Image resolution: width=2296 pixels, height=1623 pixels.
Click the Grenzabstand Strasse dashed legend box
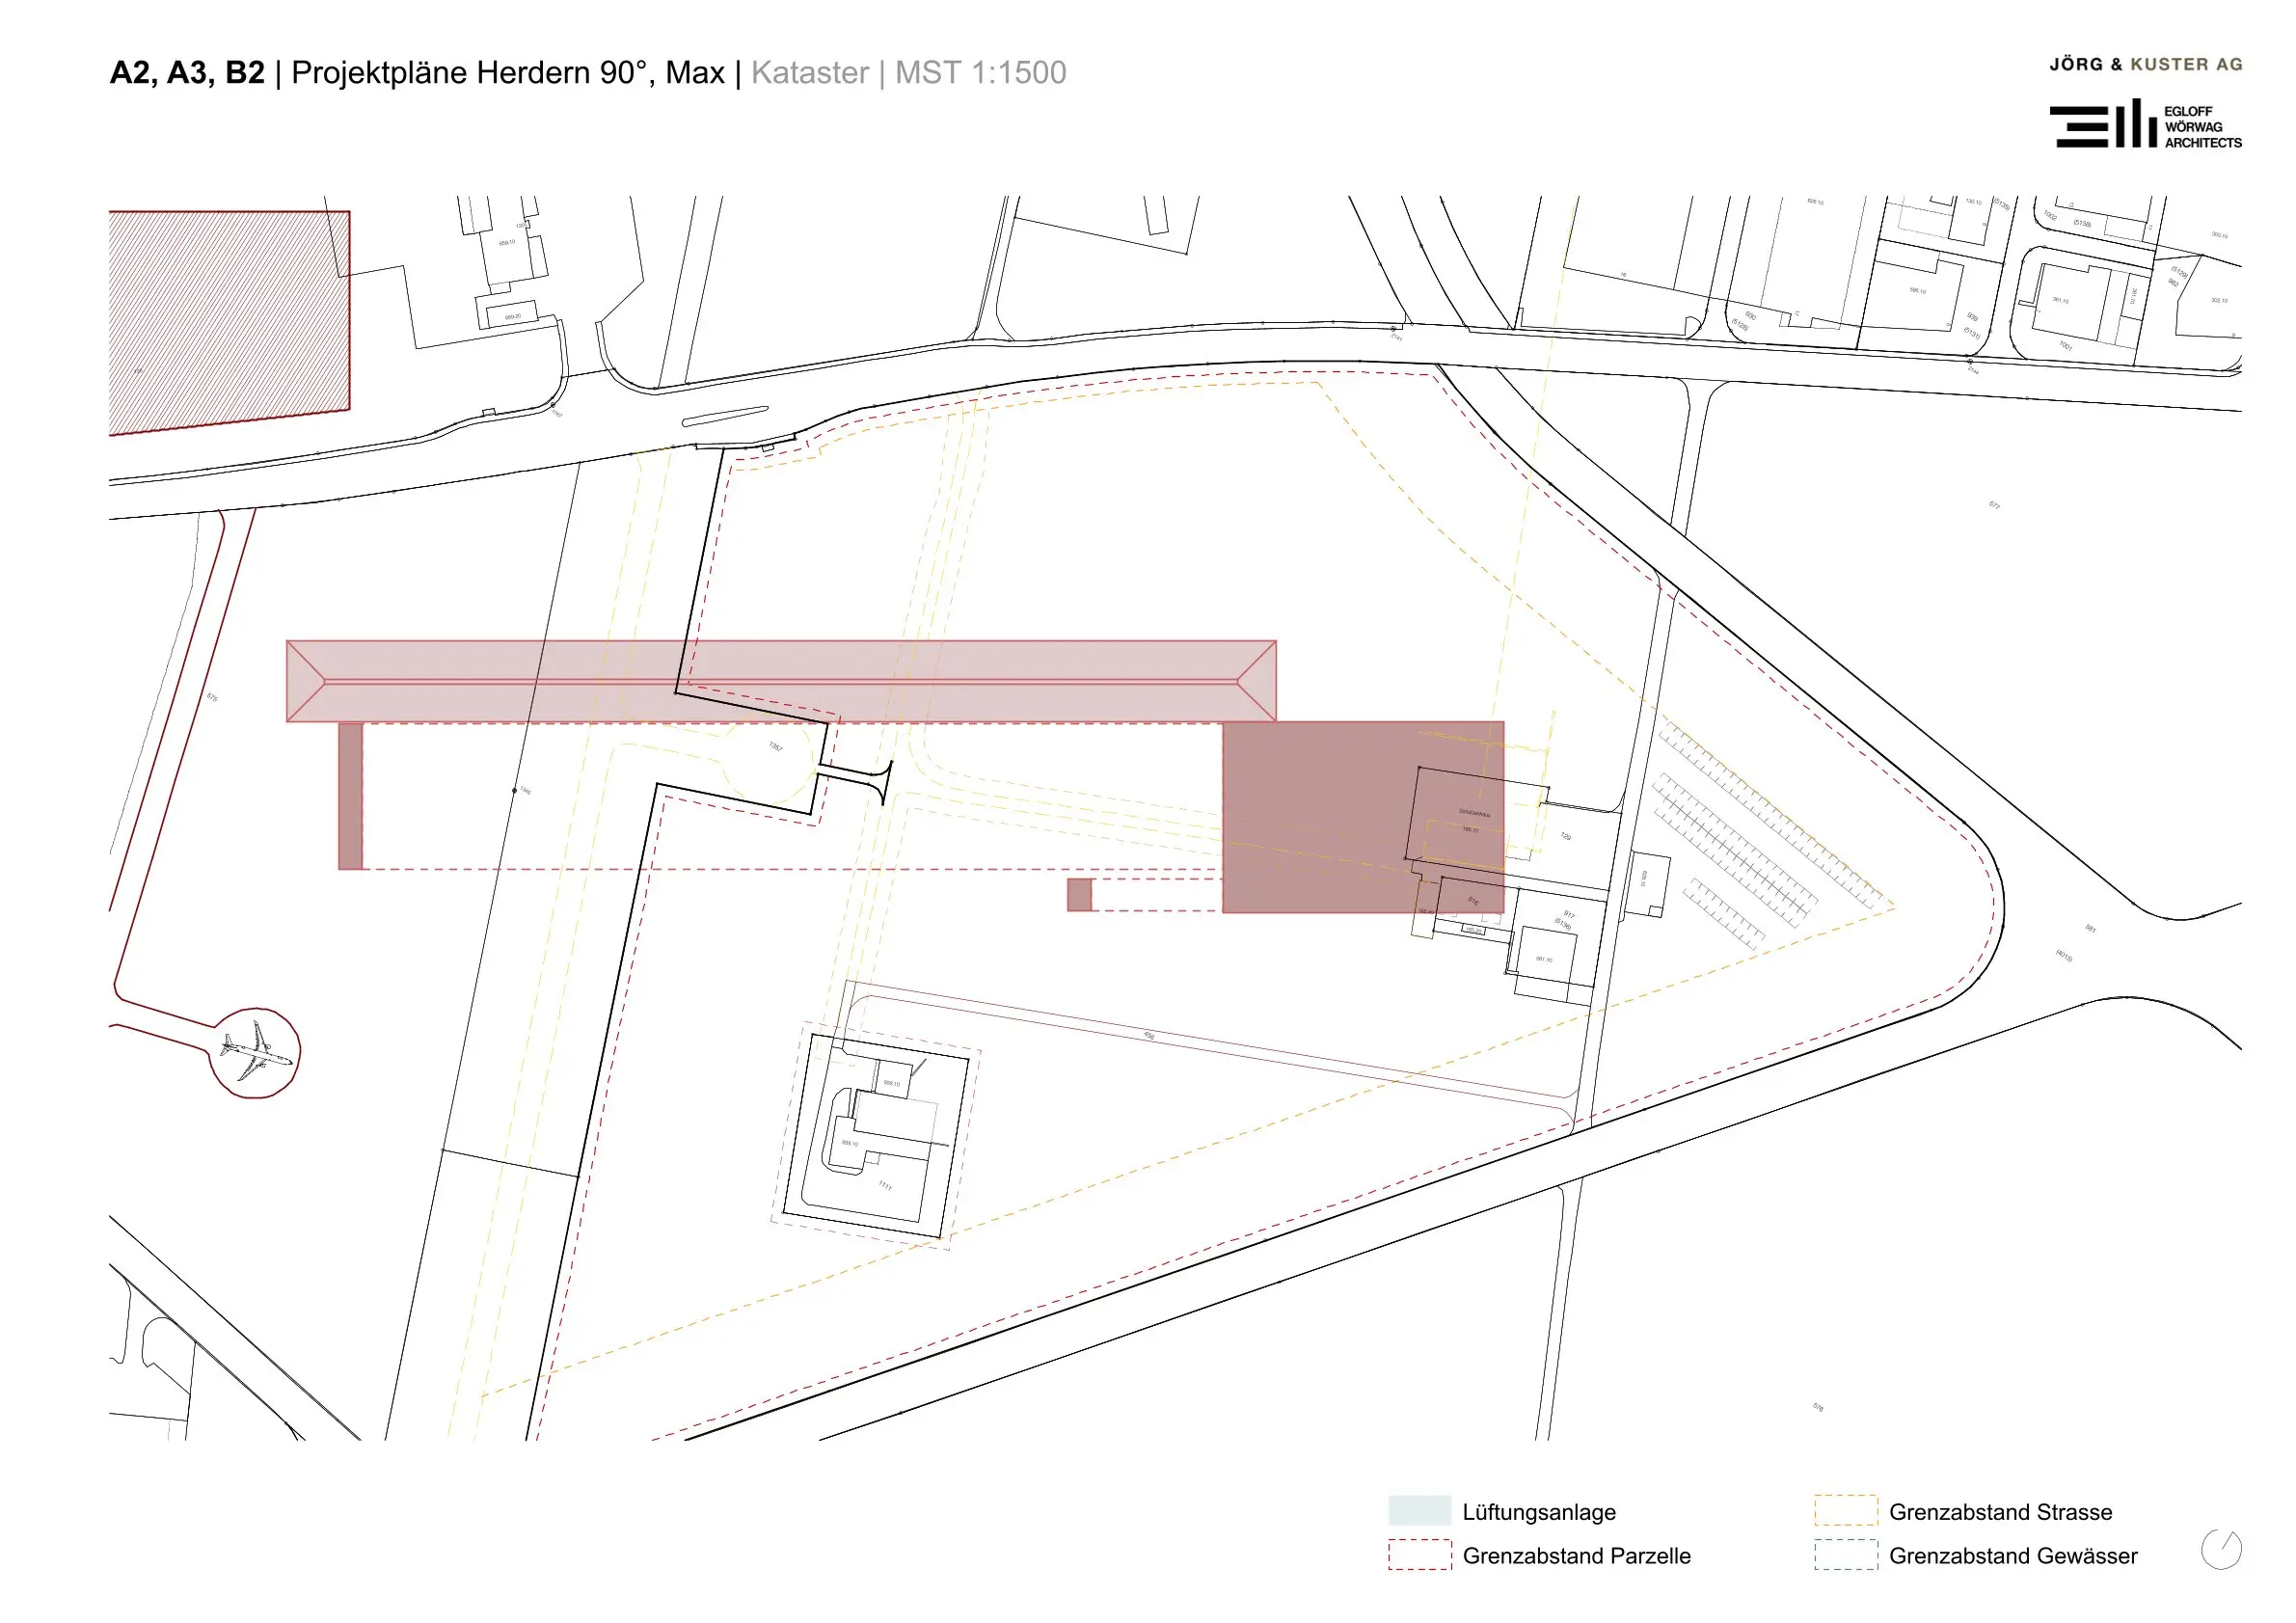(x=1845, y=1510)
